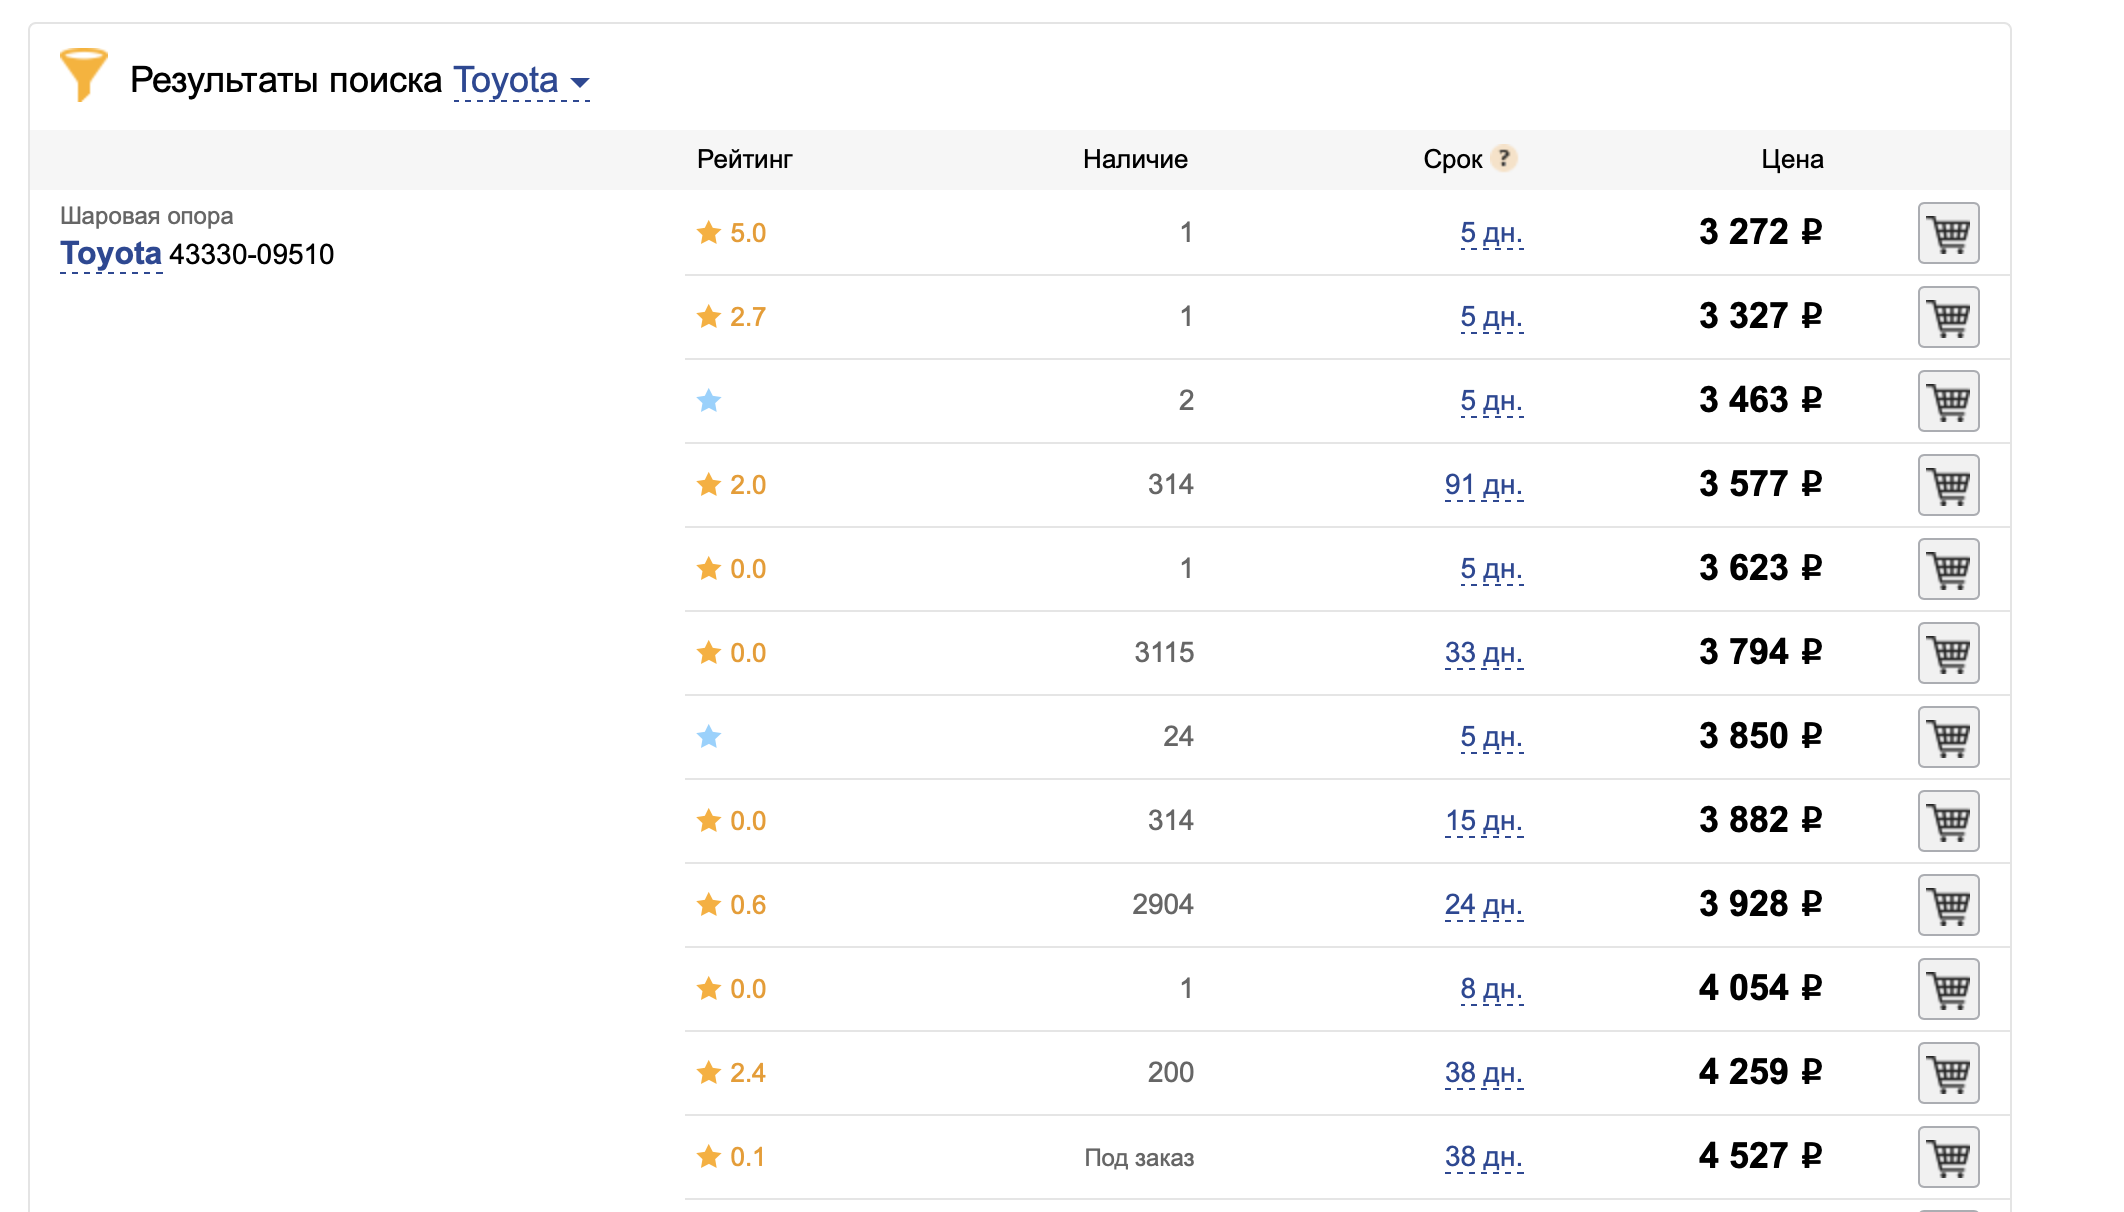Click the 5 дн. delivery link for 3 623 ₽
Image resolution: width=2124 pixels, height=1212 pixels.
pyautogui.click(x=1491, y=569)
